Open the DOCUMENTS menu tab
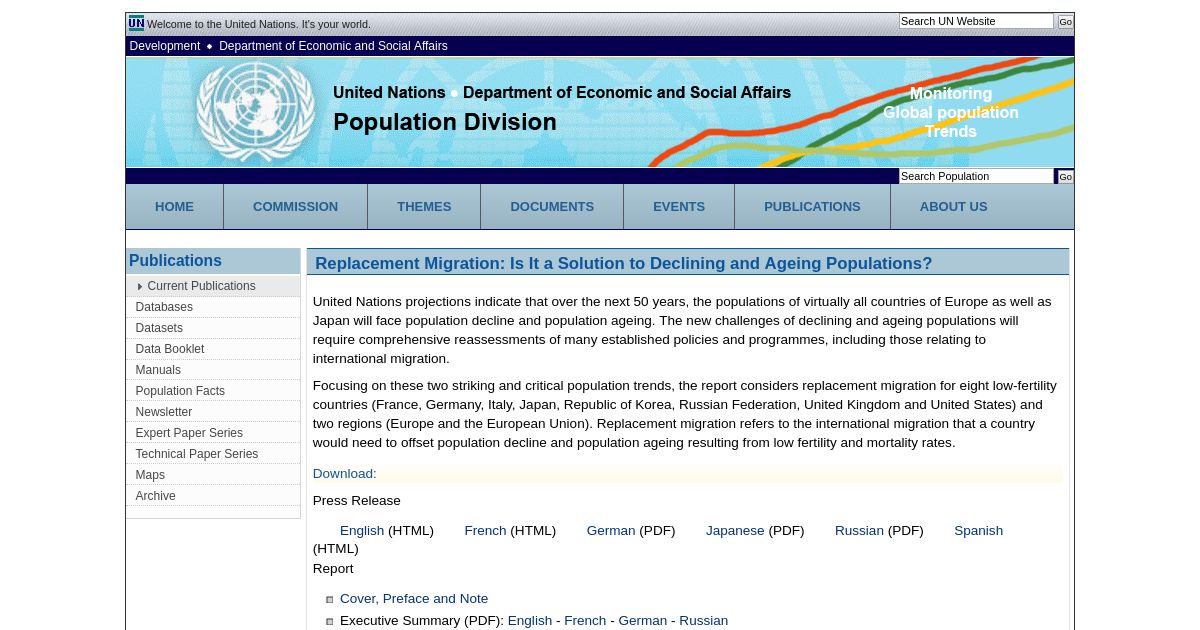This screenshot has height=630, width=1200. coord(552,207)
